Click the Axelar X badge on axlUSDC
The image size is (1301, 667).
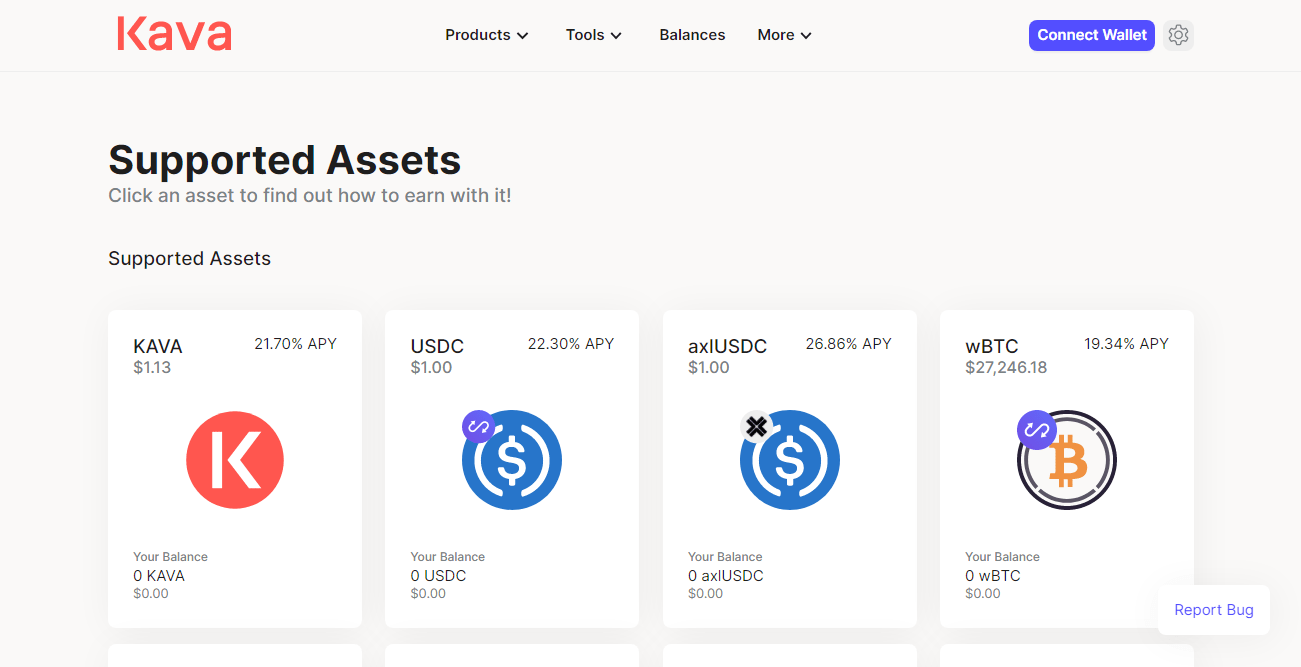click(x=756, y=427)
